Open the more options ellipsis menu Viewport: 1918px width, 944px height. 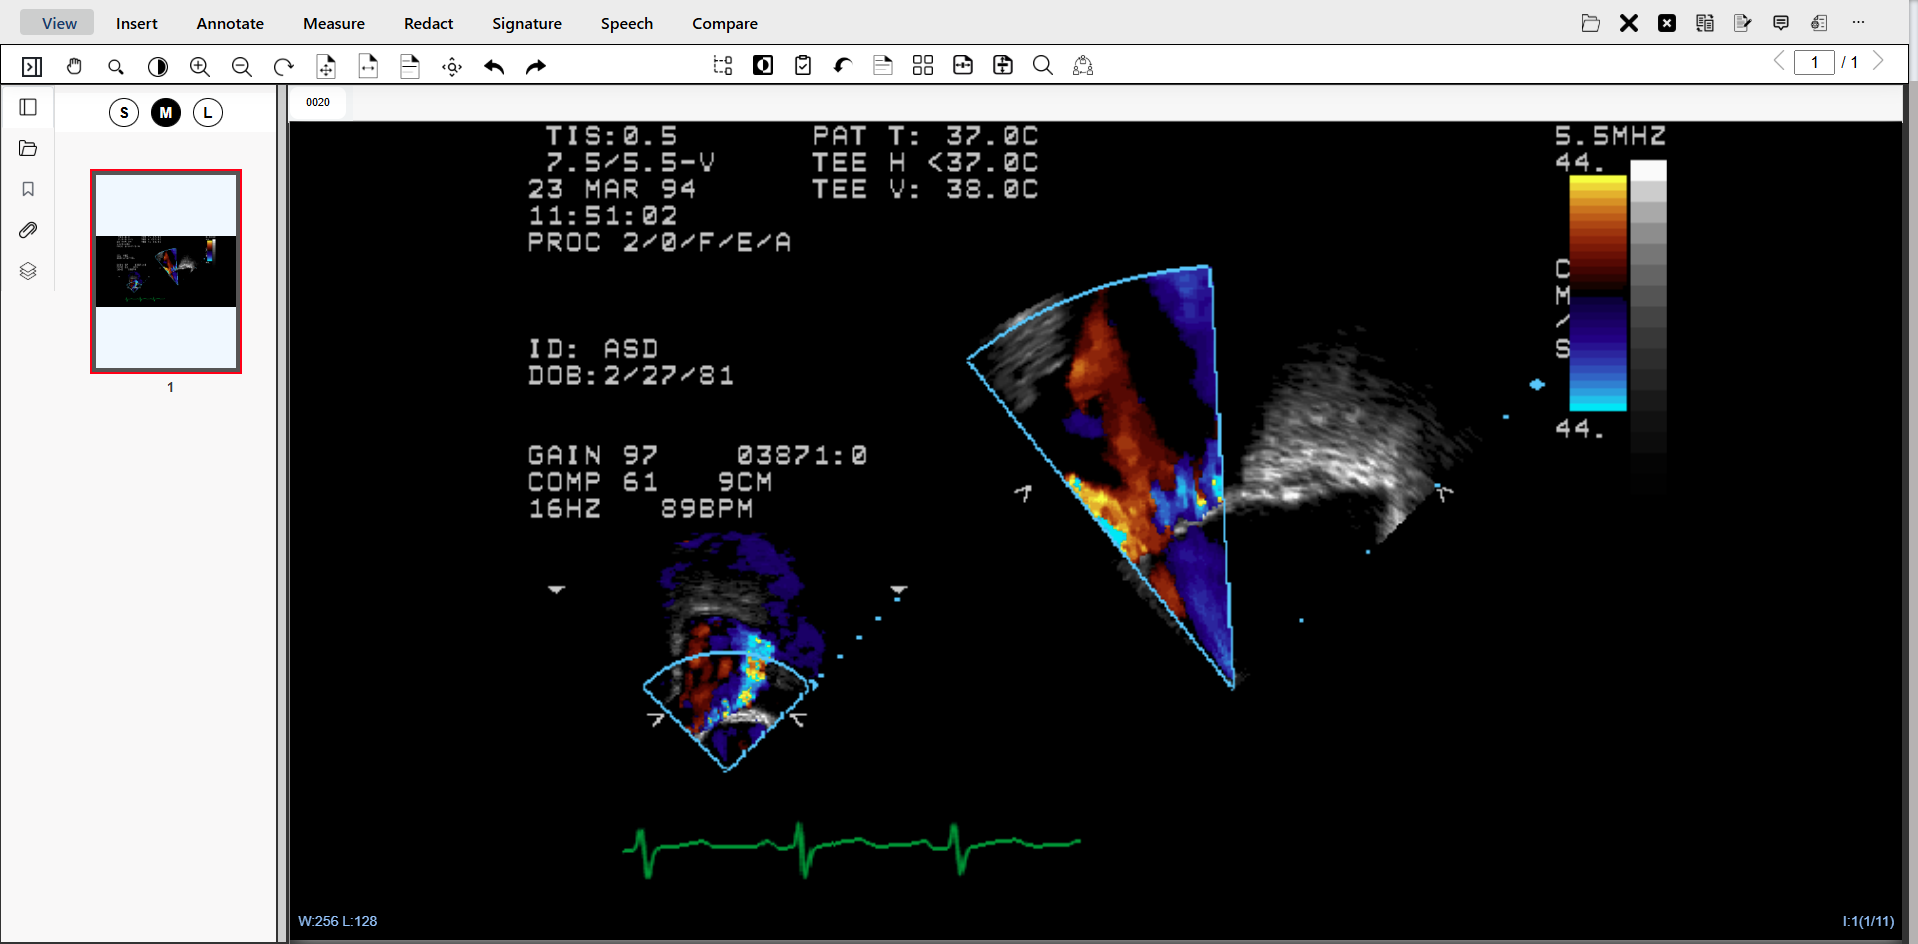coord(1858,22)
